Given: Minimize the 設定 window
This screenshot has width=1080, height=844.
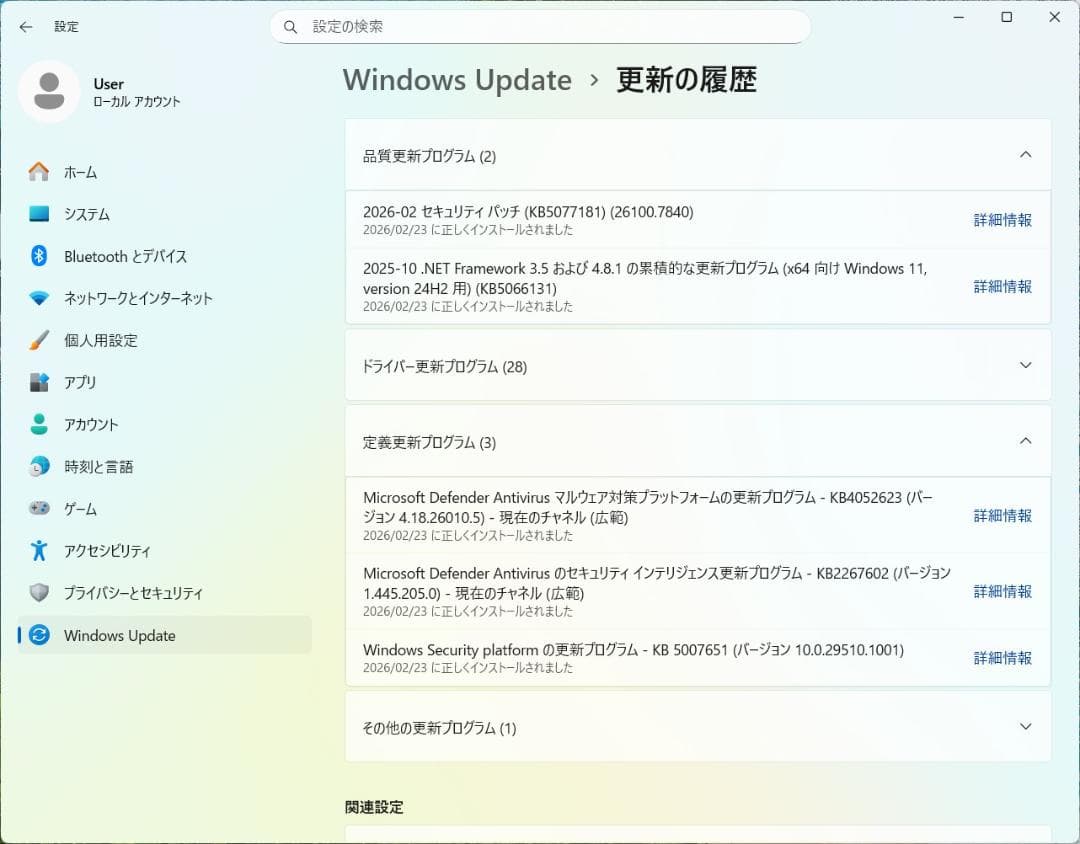Looking at the screenshot, I should 958,17.
